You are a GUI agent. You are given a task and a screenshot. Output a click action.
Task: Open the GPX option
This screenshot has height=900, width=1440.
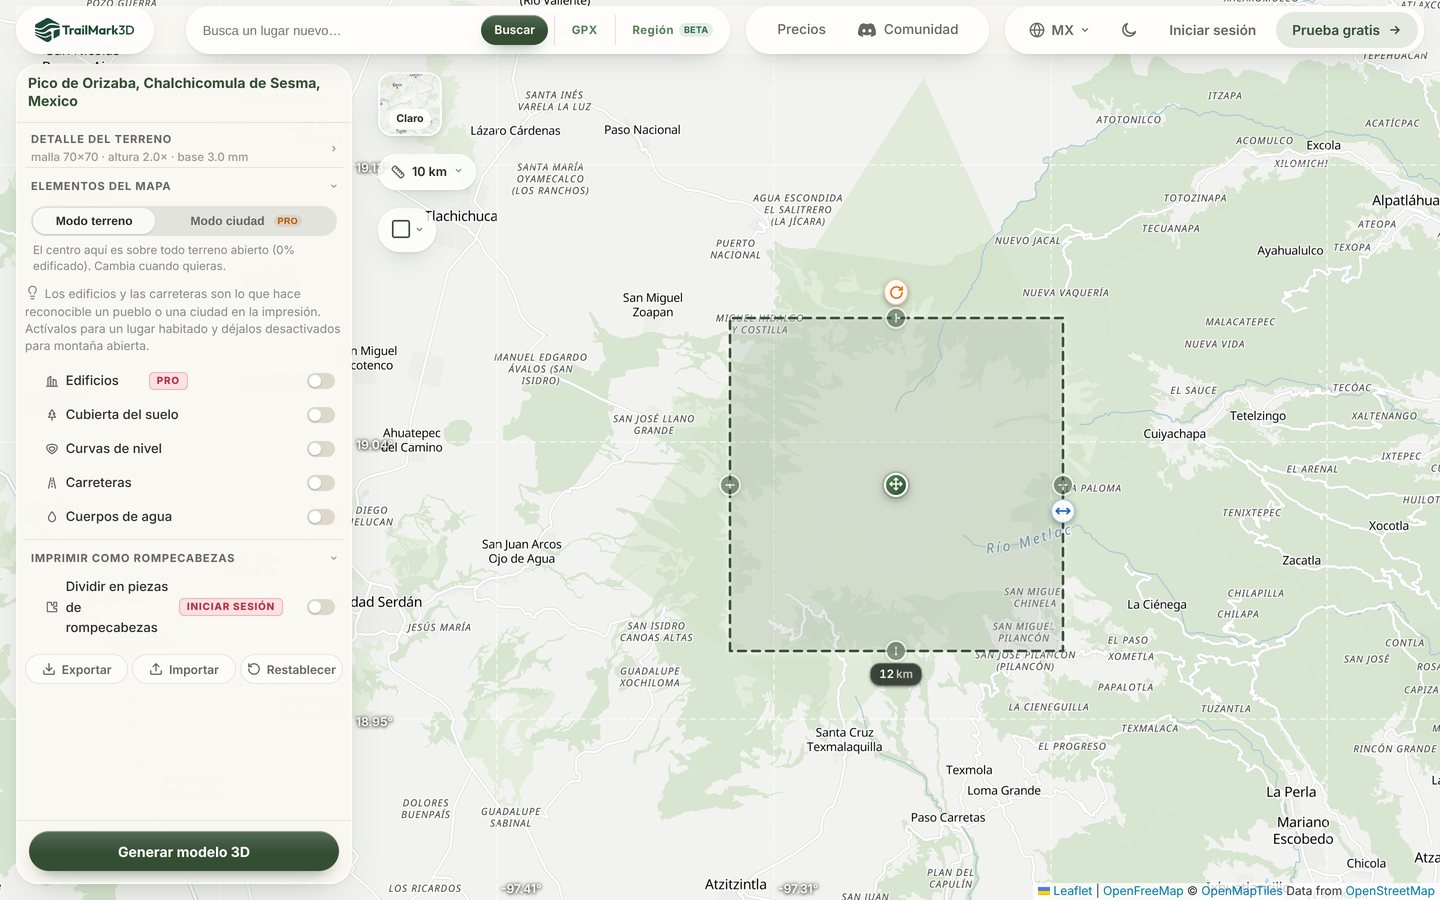(584, 30)
